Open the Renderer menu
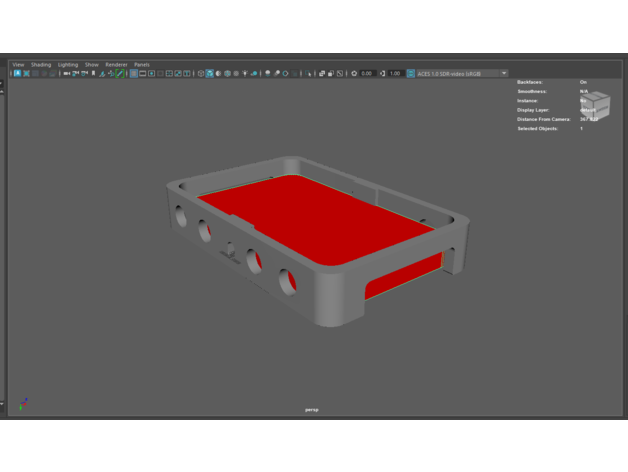The width and height of the screenshot is (628, 472). (x=116, y=64)
